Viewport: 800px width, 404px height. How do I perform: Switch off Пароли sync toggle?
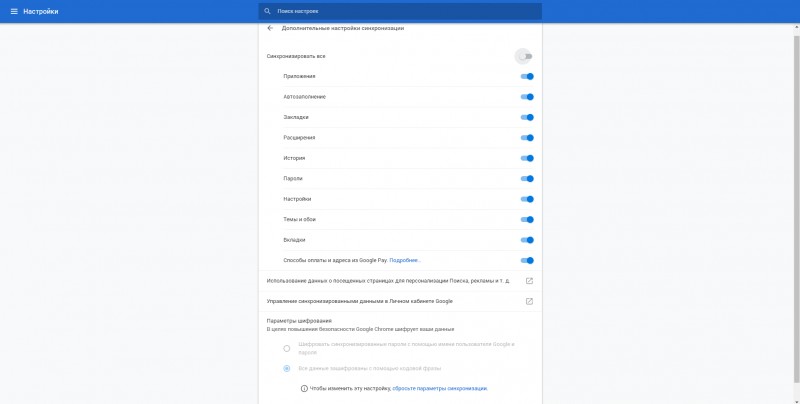527,179
